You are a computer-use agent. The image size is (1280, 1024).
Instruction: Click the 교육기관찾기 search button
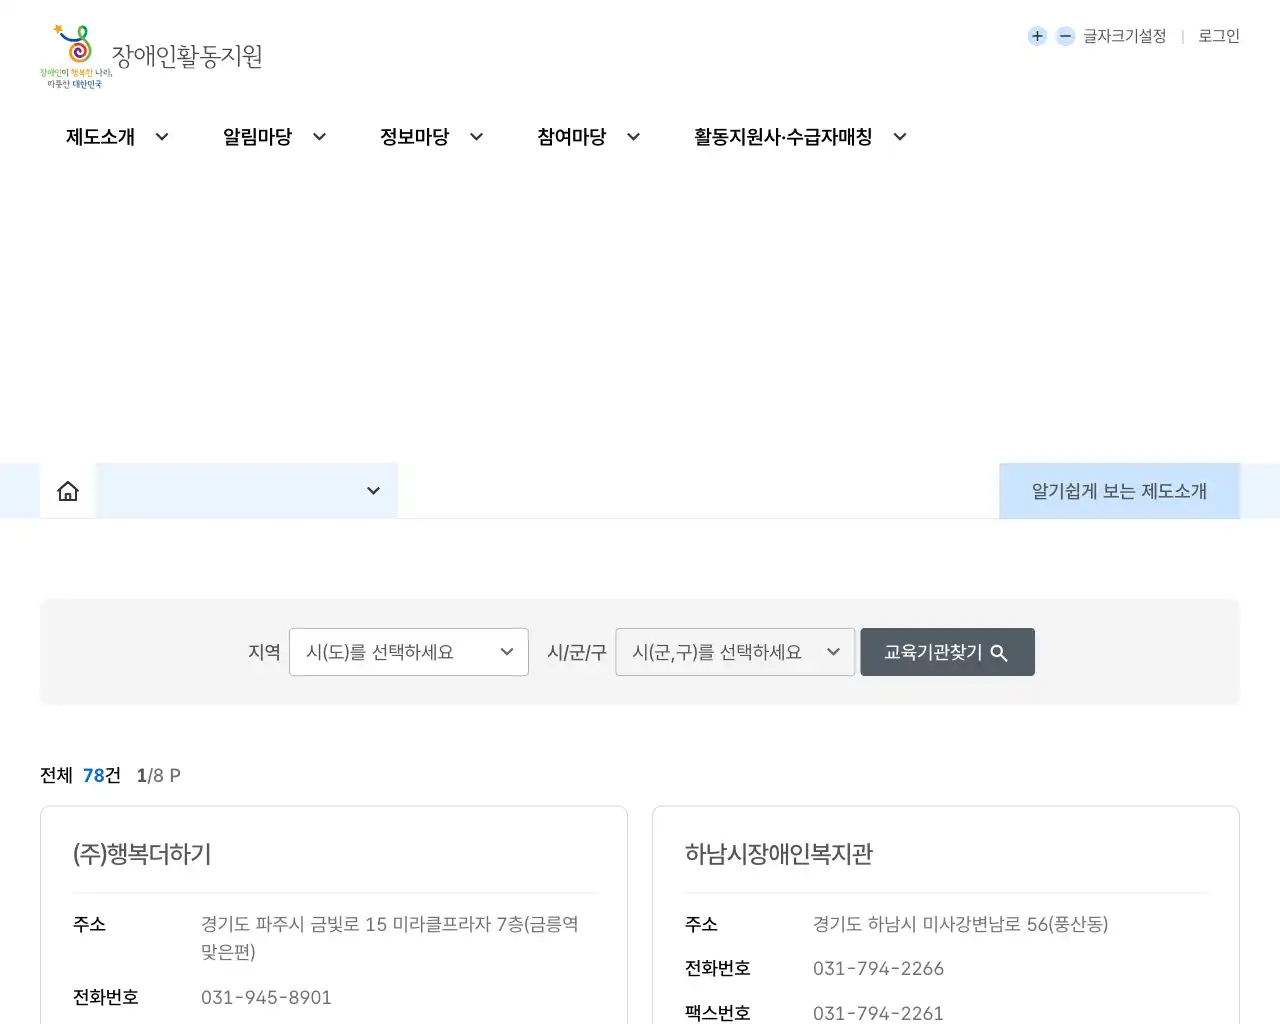[946, 652]
